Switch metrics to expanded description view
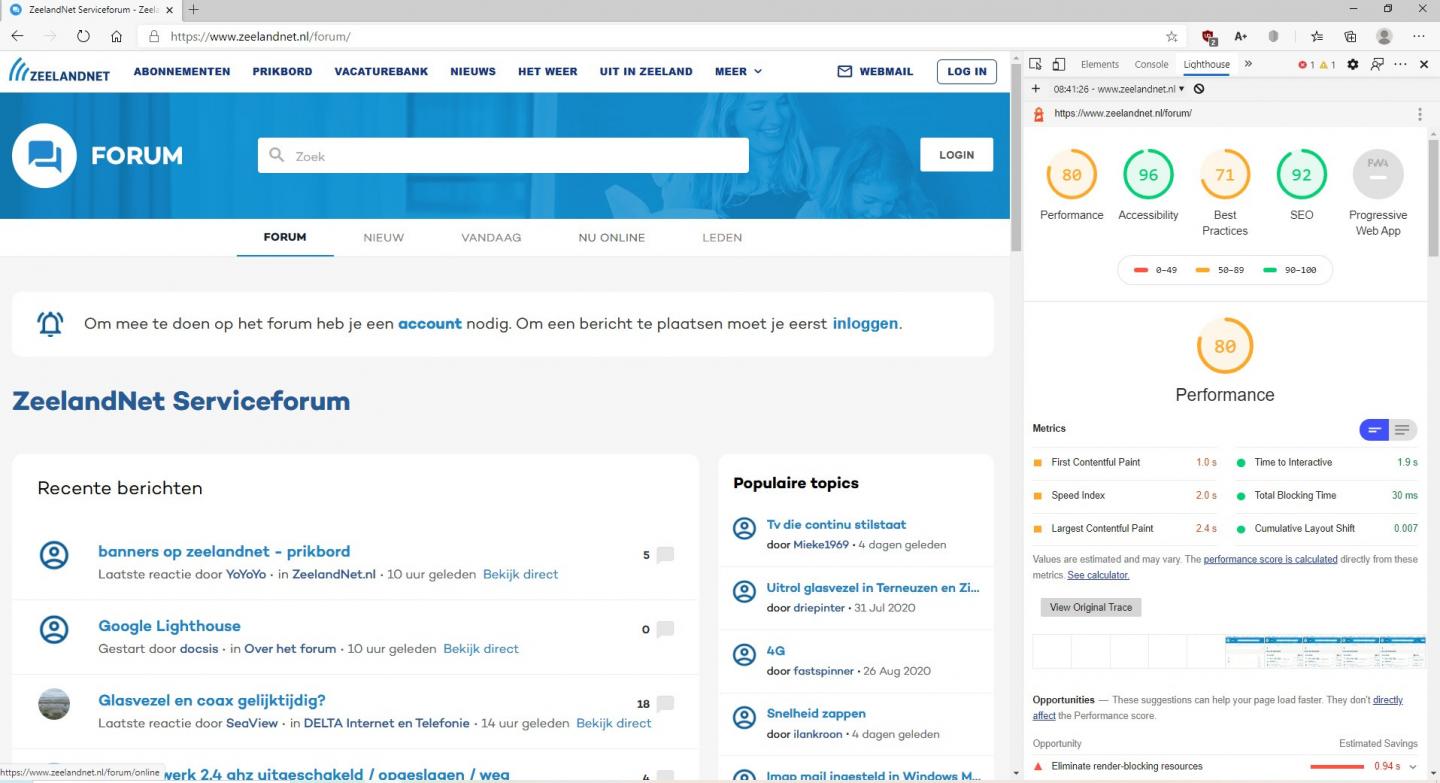Screen dimensions: 1440x783 coord(1402,430)
